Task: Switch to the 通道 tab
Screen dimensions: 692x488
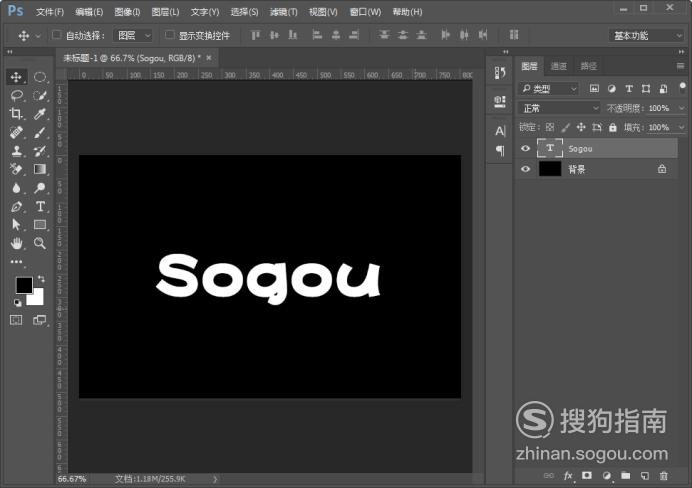Action: pyautogui.click(x=558, y=66)
